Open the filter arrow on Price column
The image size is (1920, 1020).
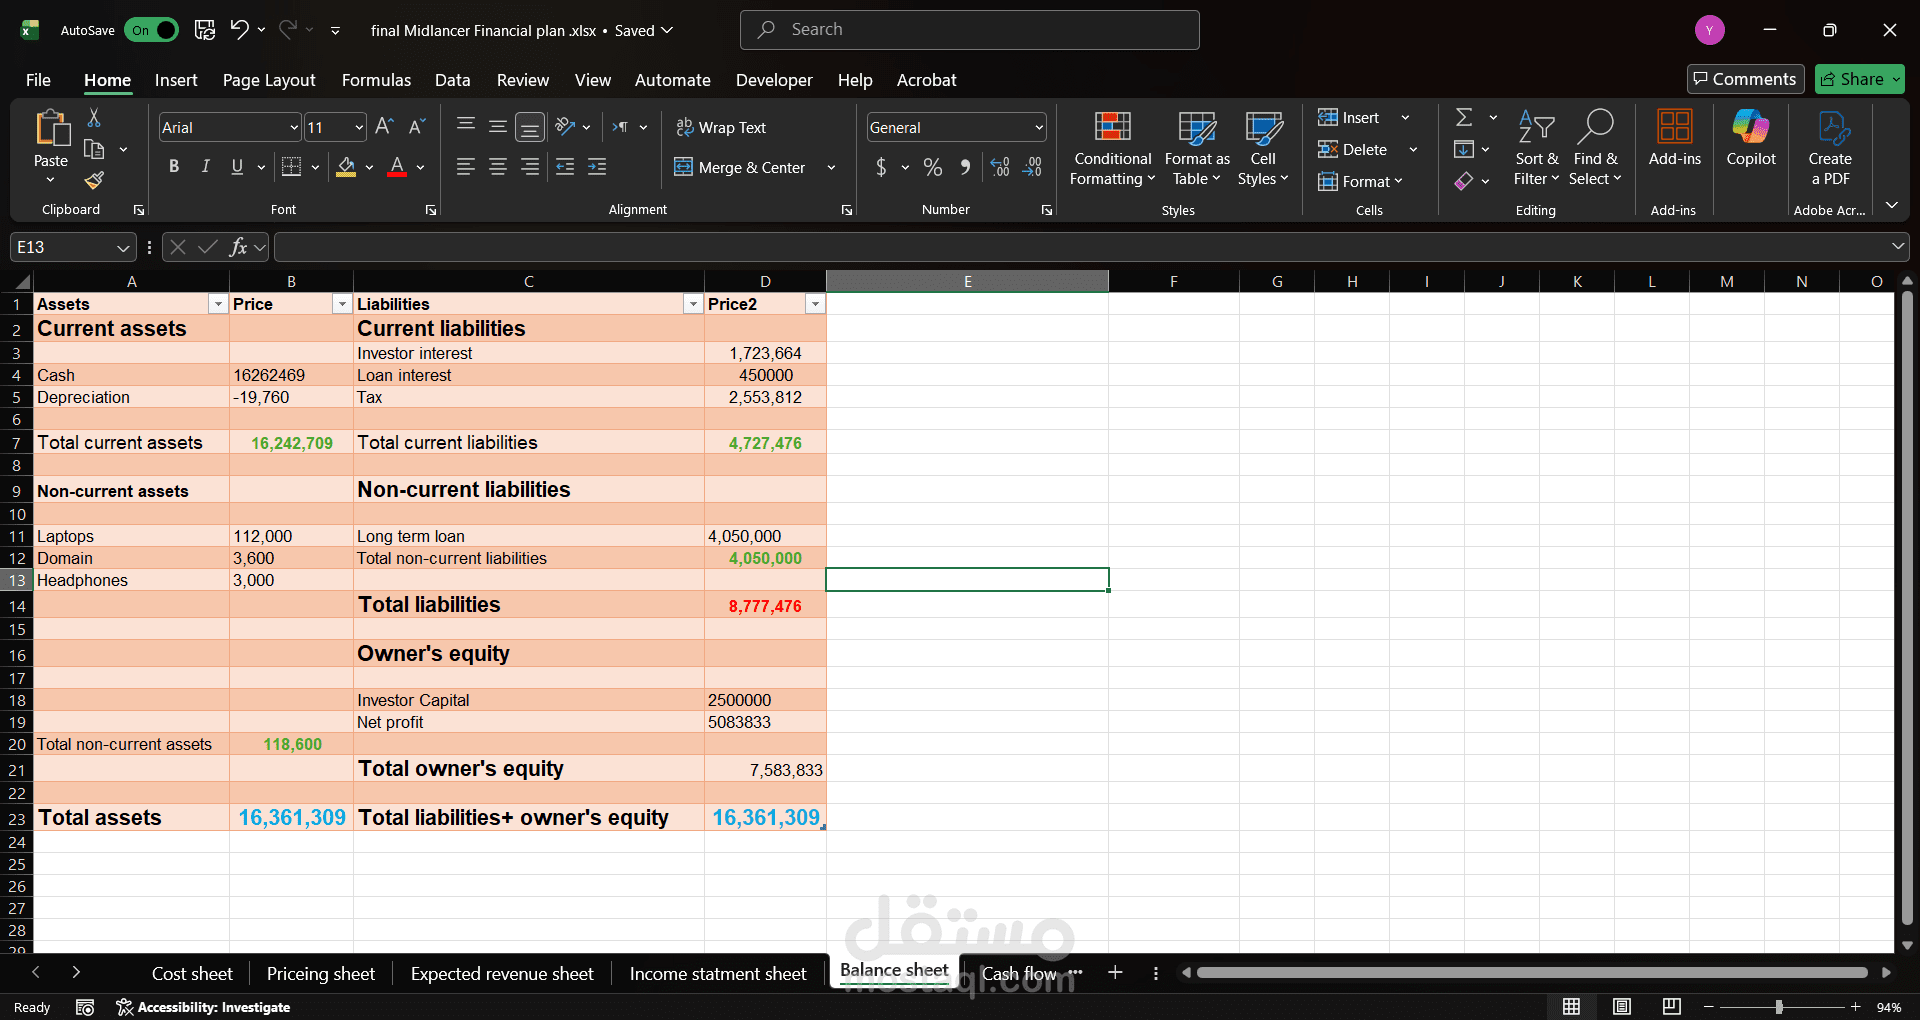pyautogui.click(x=342, y=303)
